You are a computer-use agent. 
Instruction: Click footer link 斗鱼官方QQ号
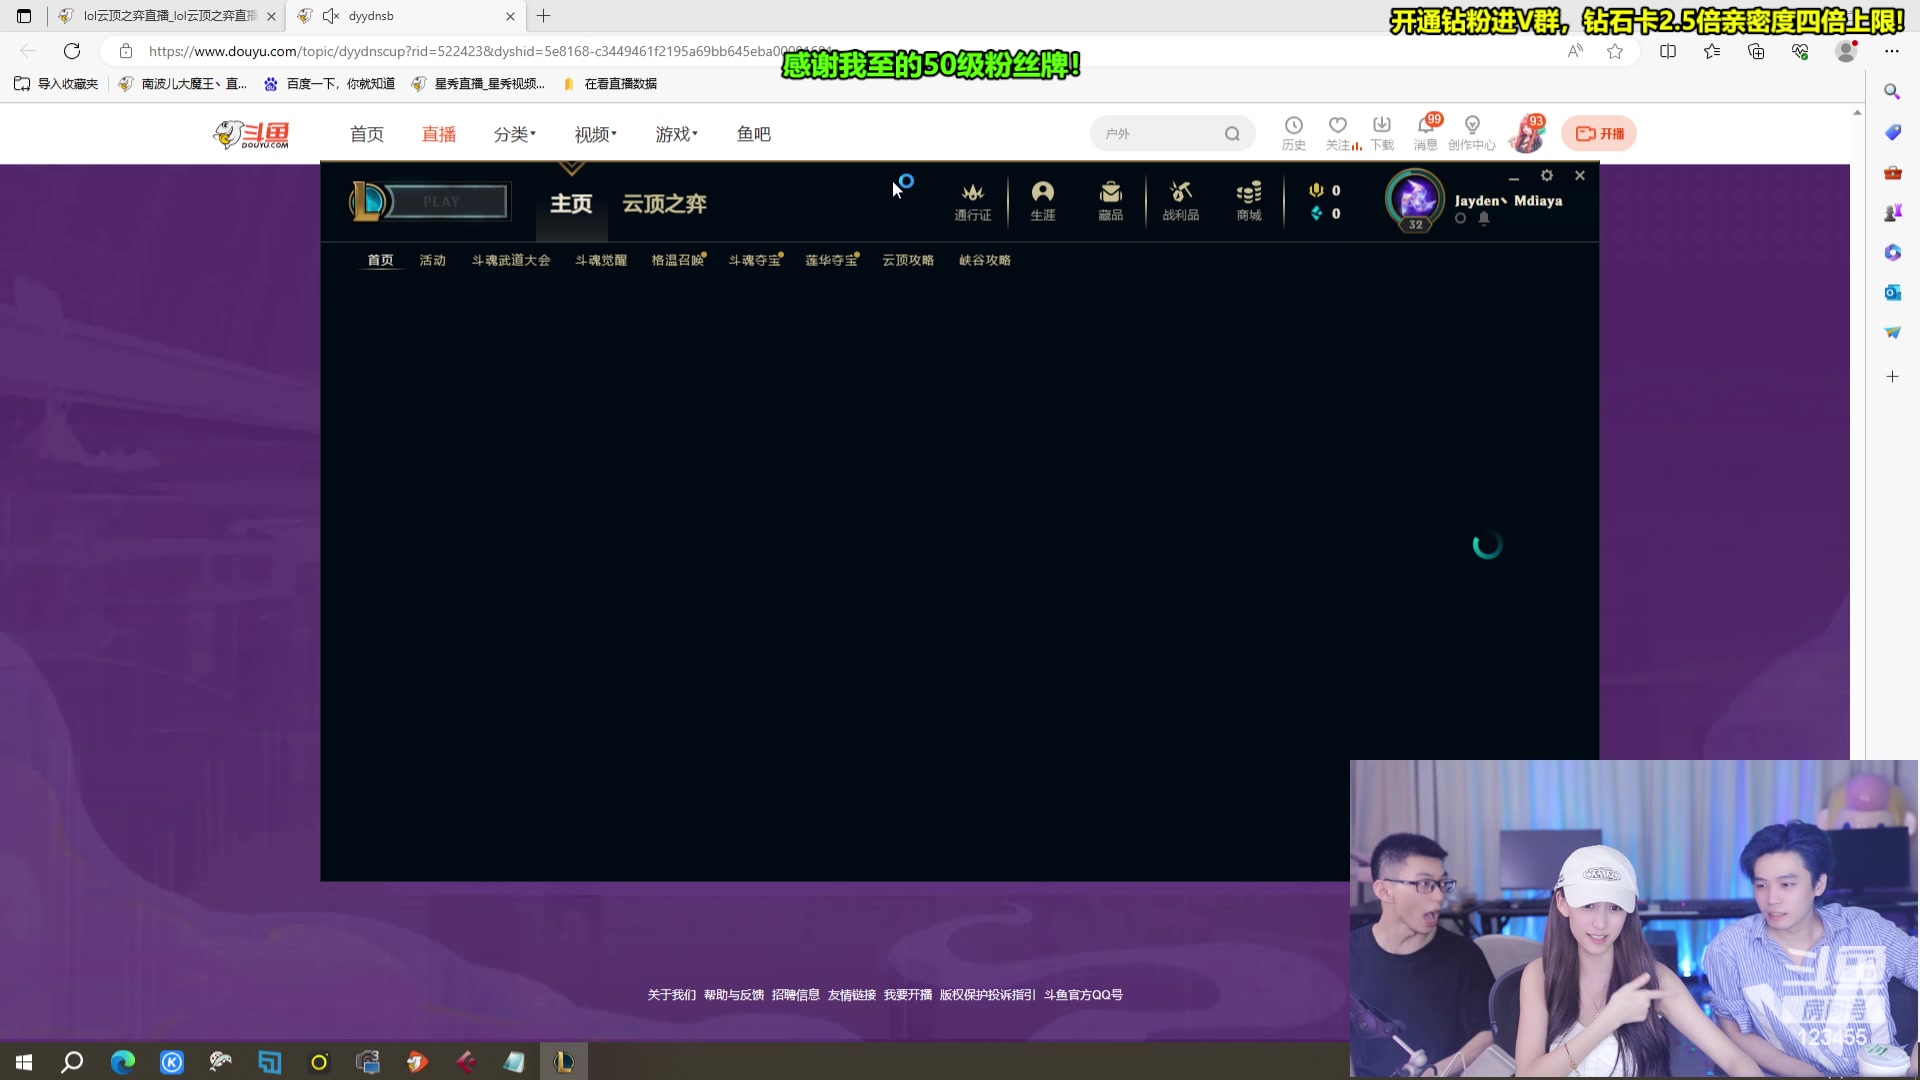[x=1083, y=995]
